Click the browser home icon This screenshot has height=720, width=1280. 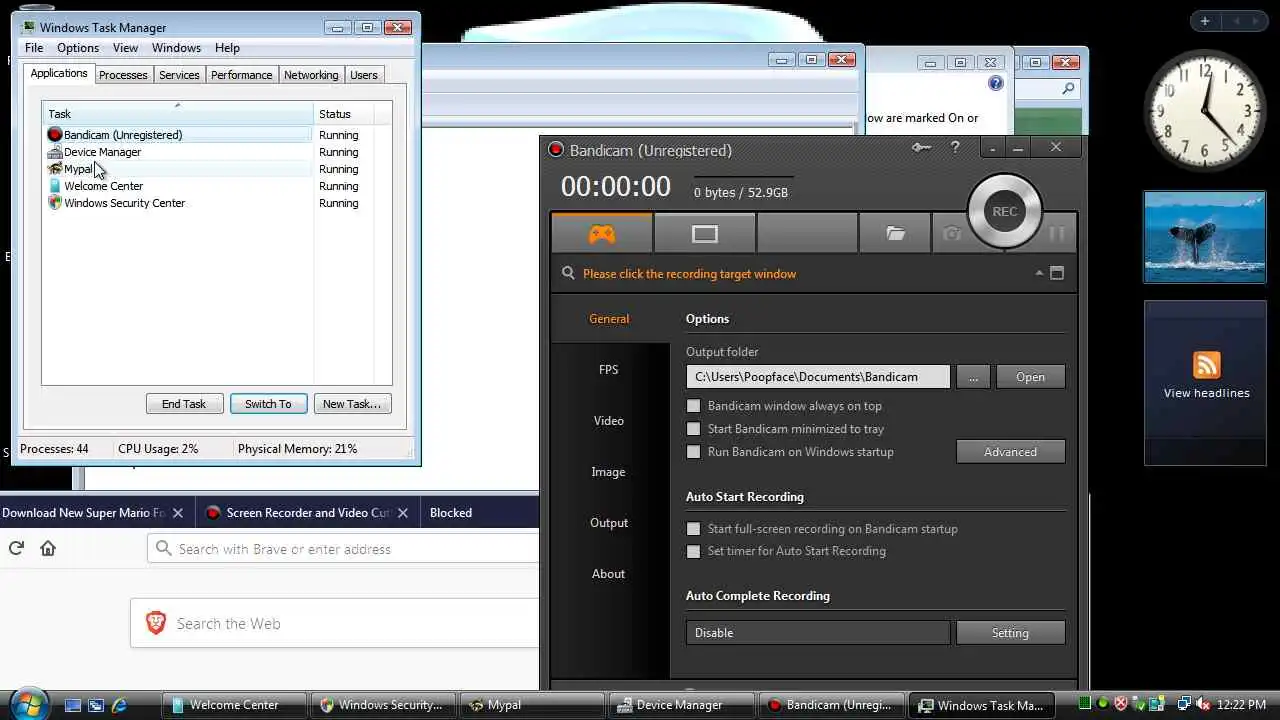pos(48,548)
